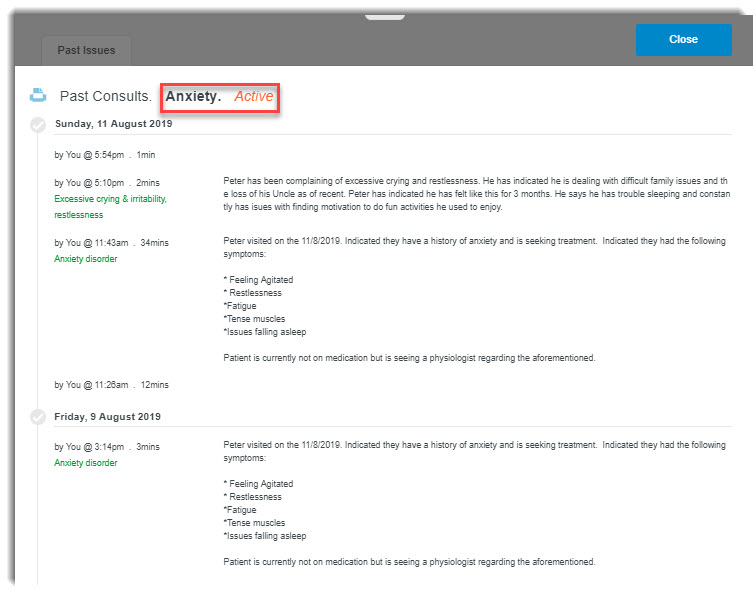This screenshot has width=753, height=593.
Task: Select the 'by You @ 5:54pm . 1min' entry
Action: pos(105,155)
